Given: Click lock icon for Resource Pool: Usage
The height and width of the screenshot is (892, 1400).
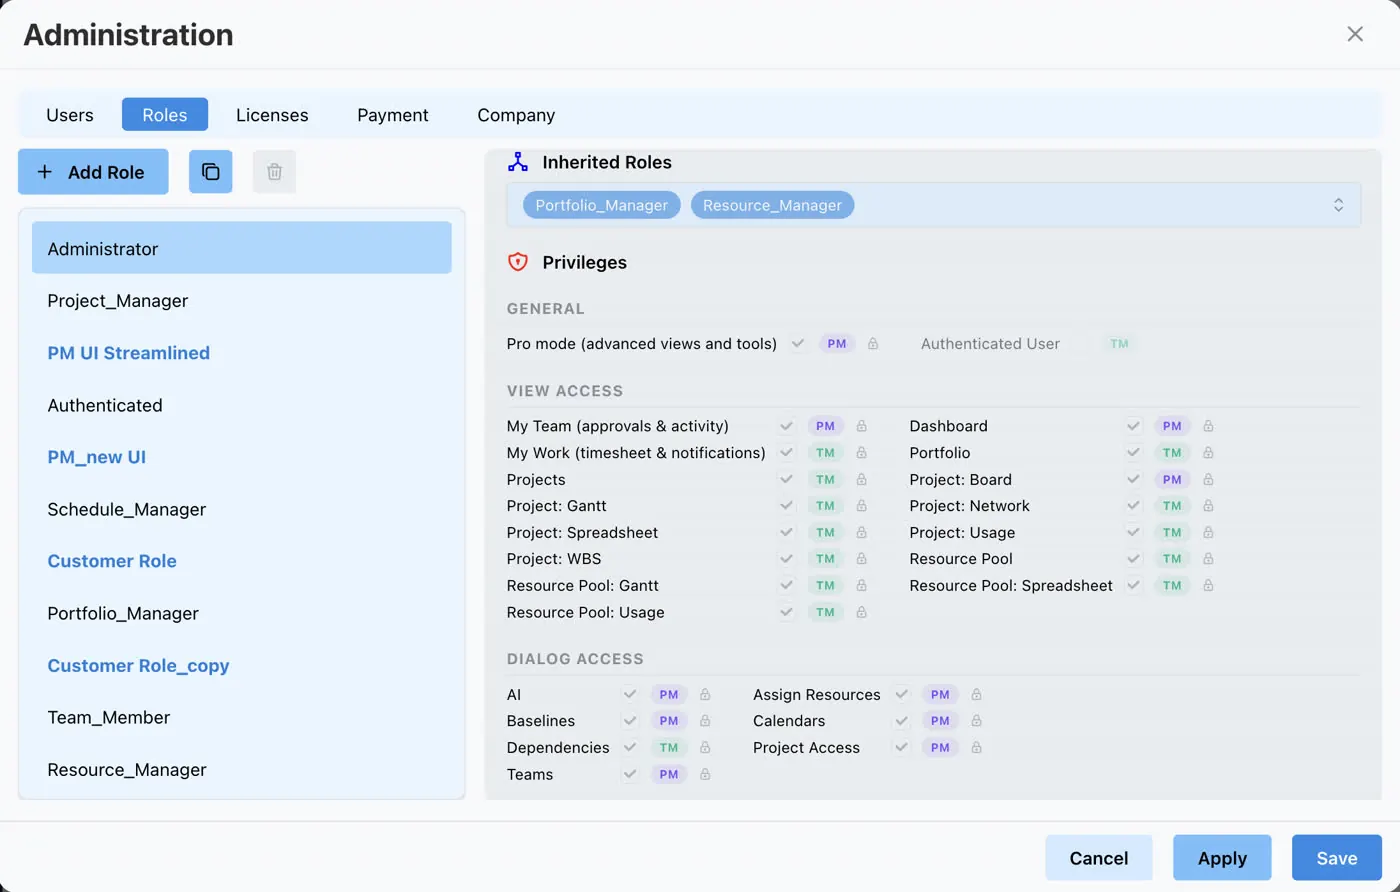Looking at the screenshot, I should click(861, 613).
